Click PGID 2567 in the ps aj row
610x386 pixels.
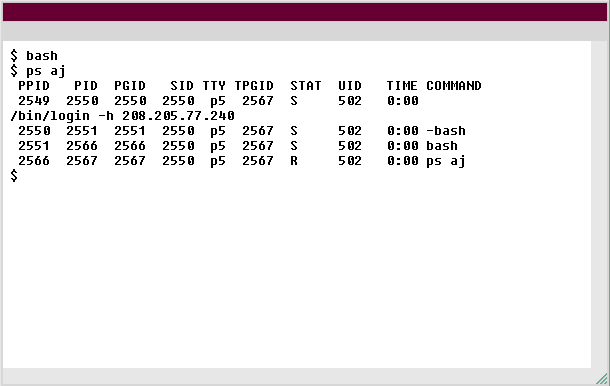click(130, 161)
